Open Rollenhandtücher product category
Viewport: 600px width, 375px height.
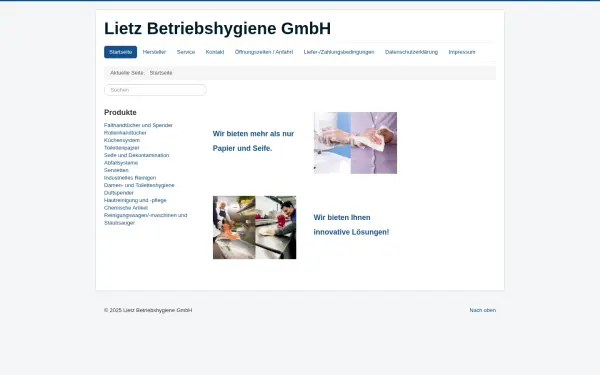pos(125,133)
